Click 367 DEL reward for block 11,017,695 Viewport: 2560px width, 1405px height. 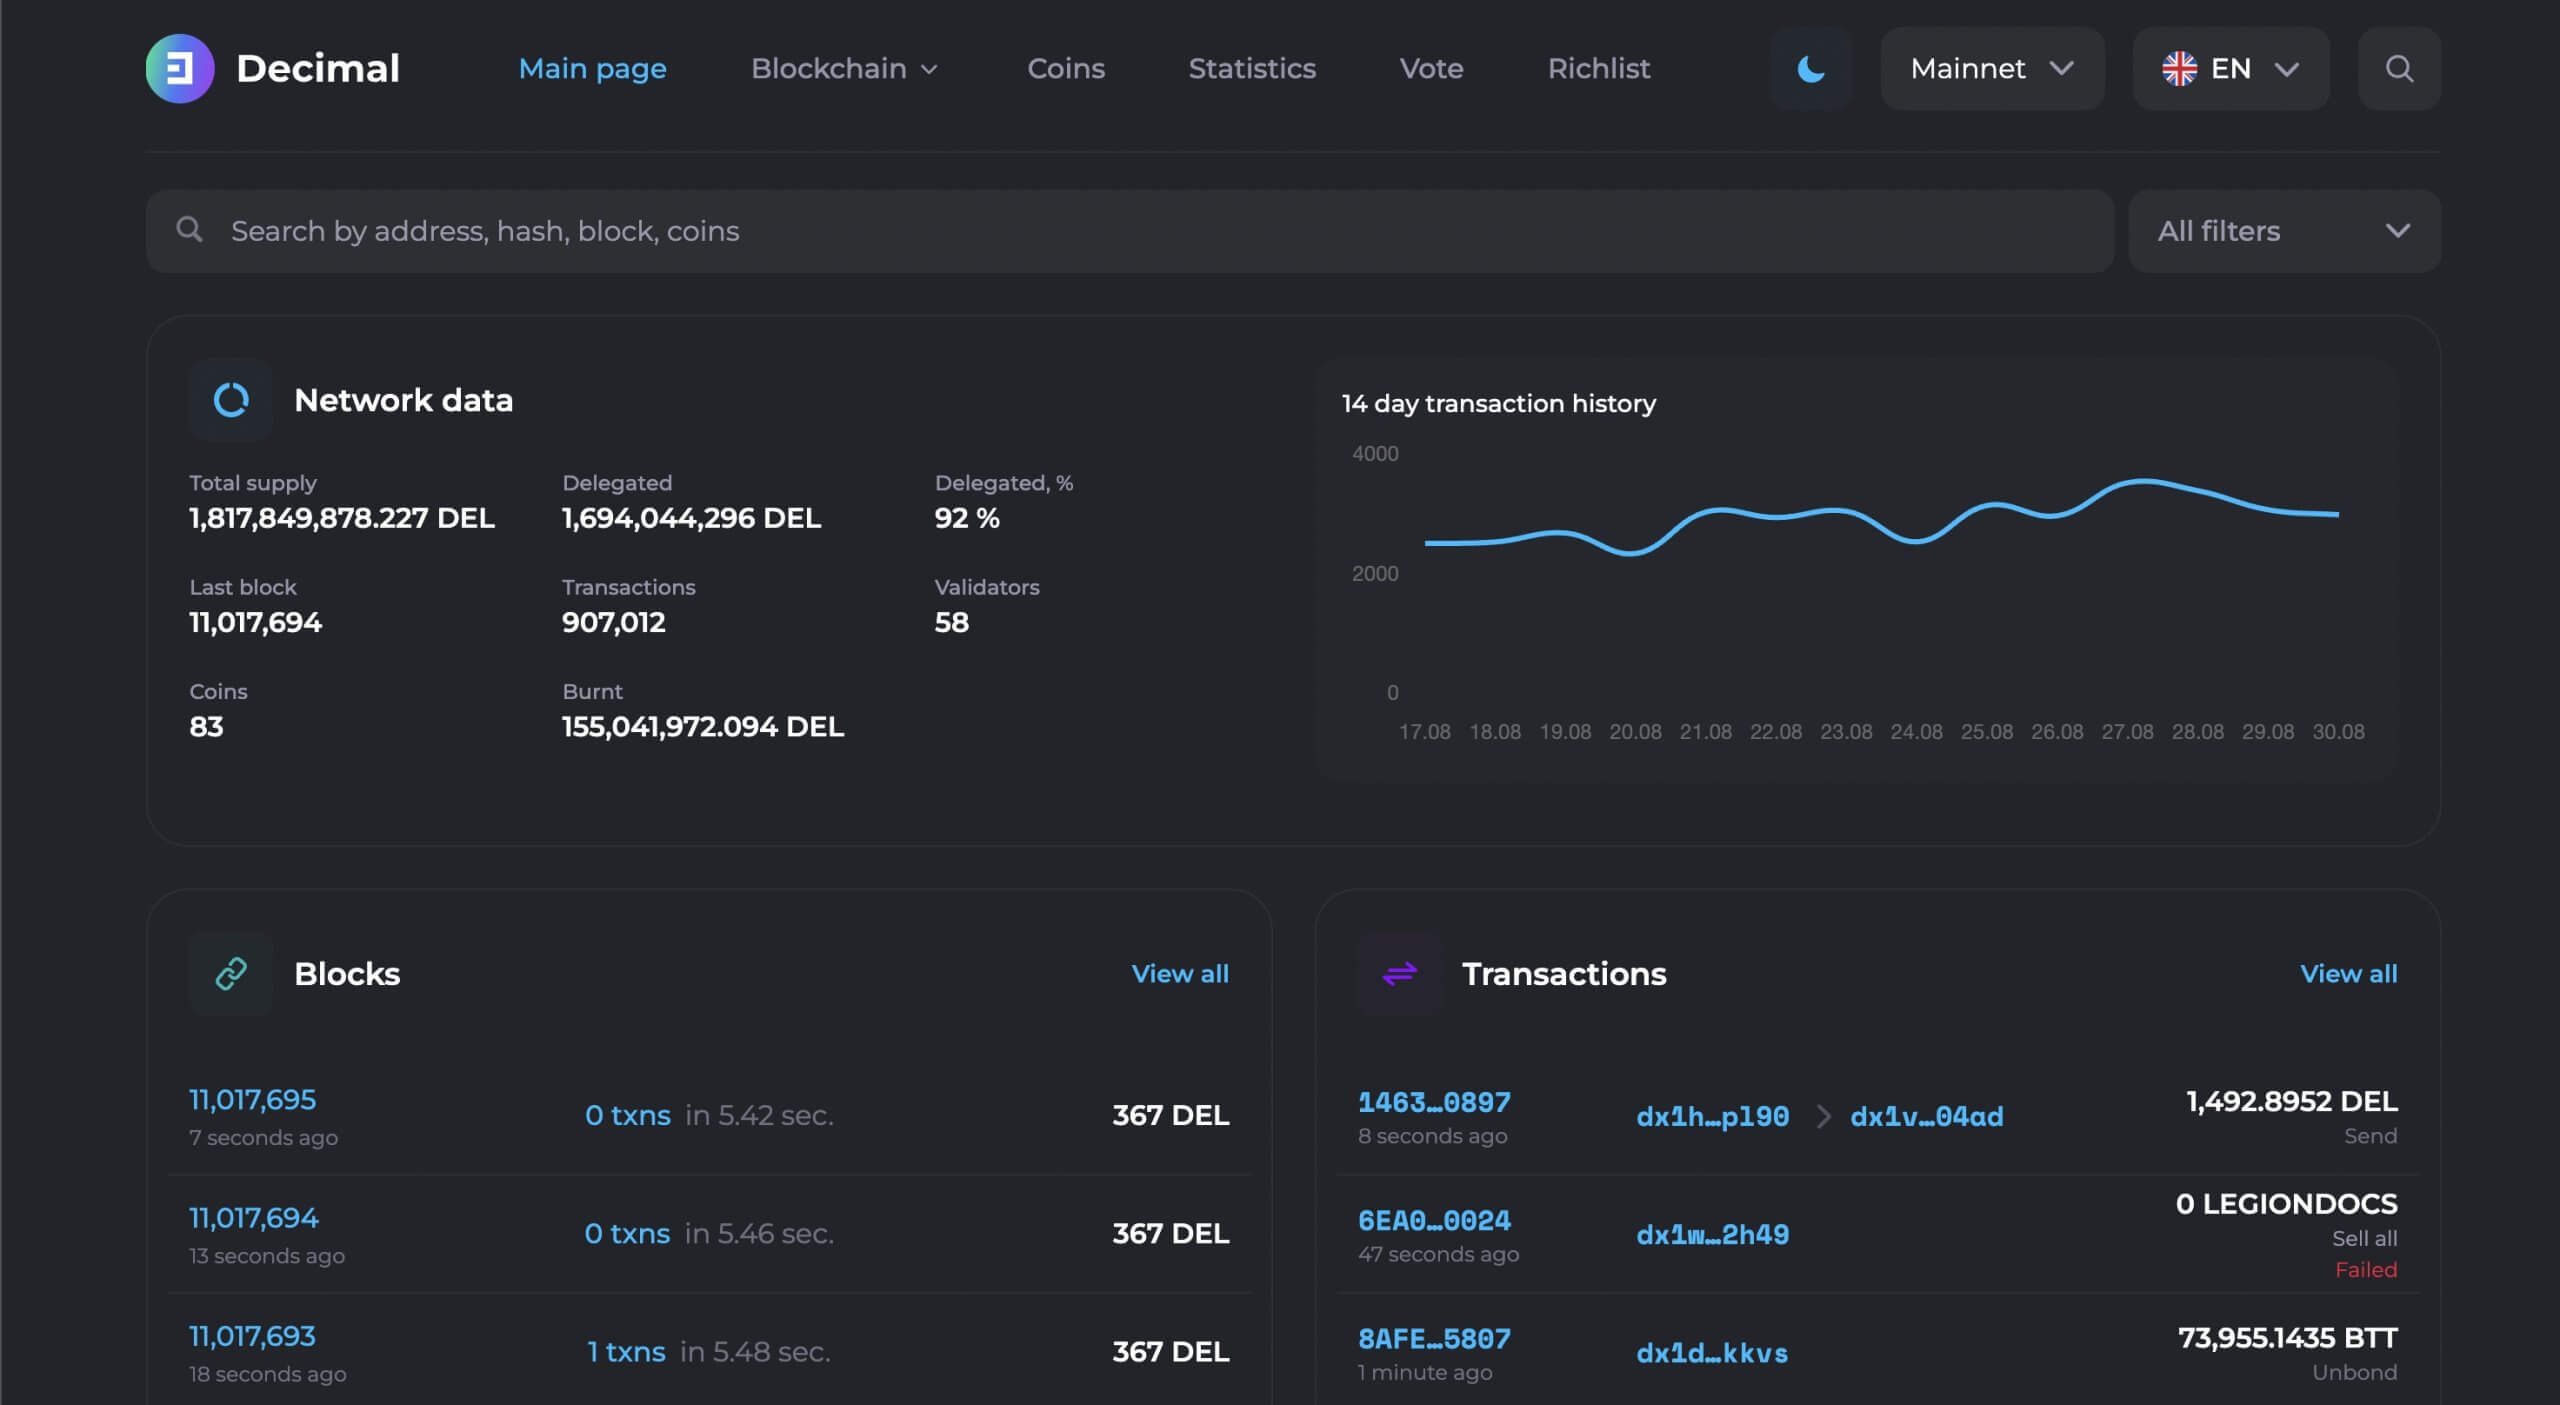click(x=1170, y=1115)
